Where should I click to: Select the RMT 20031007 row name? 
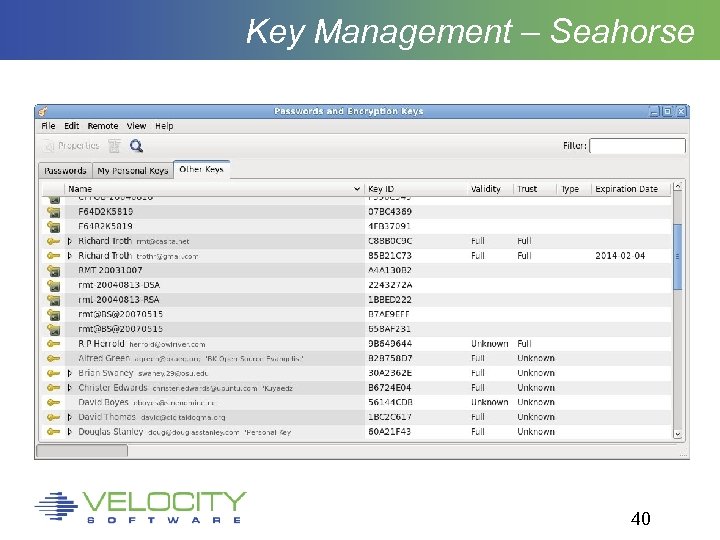[110, 270]
